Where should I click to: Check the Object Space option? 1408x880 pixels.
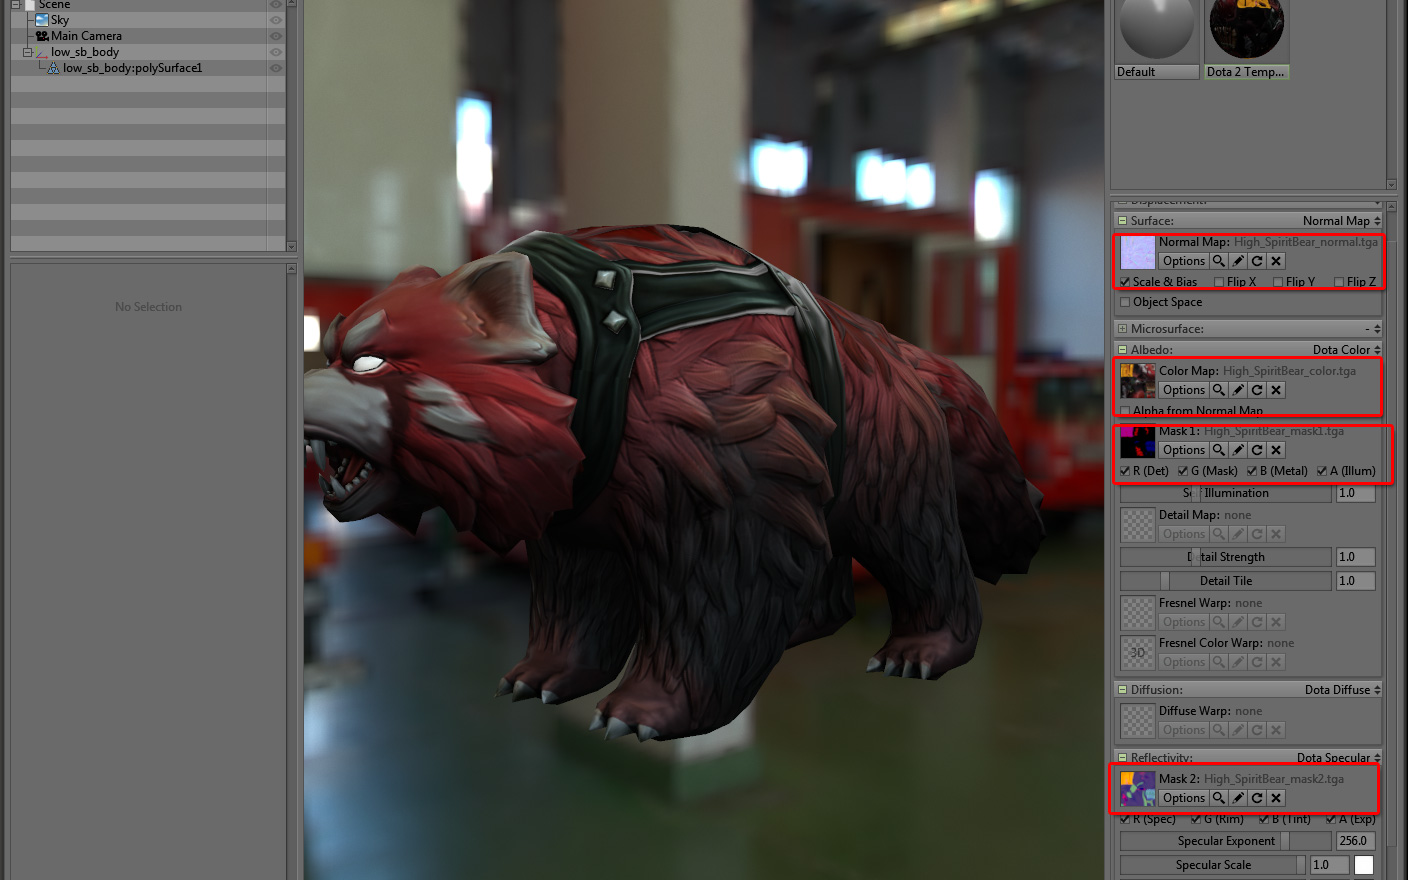1125,302
